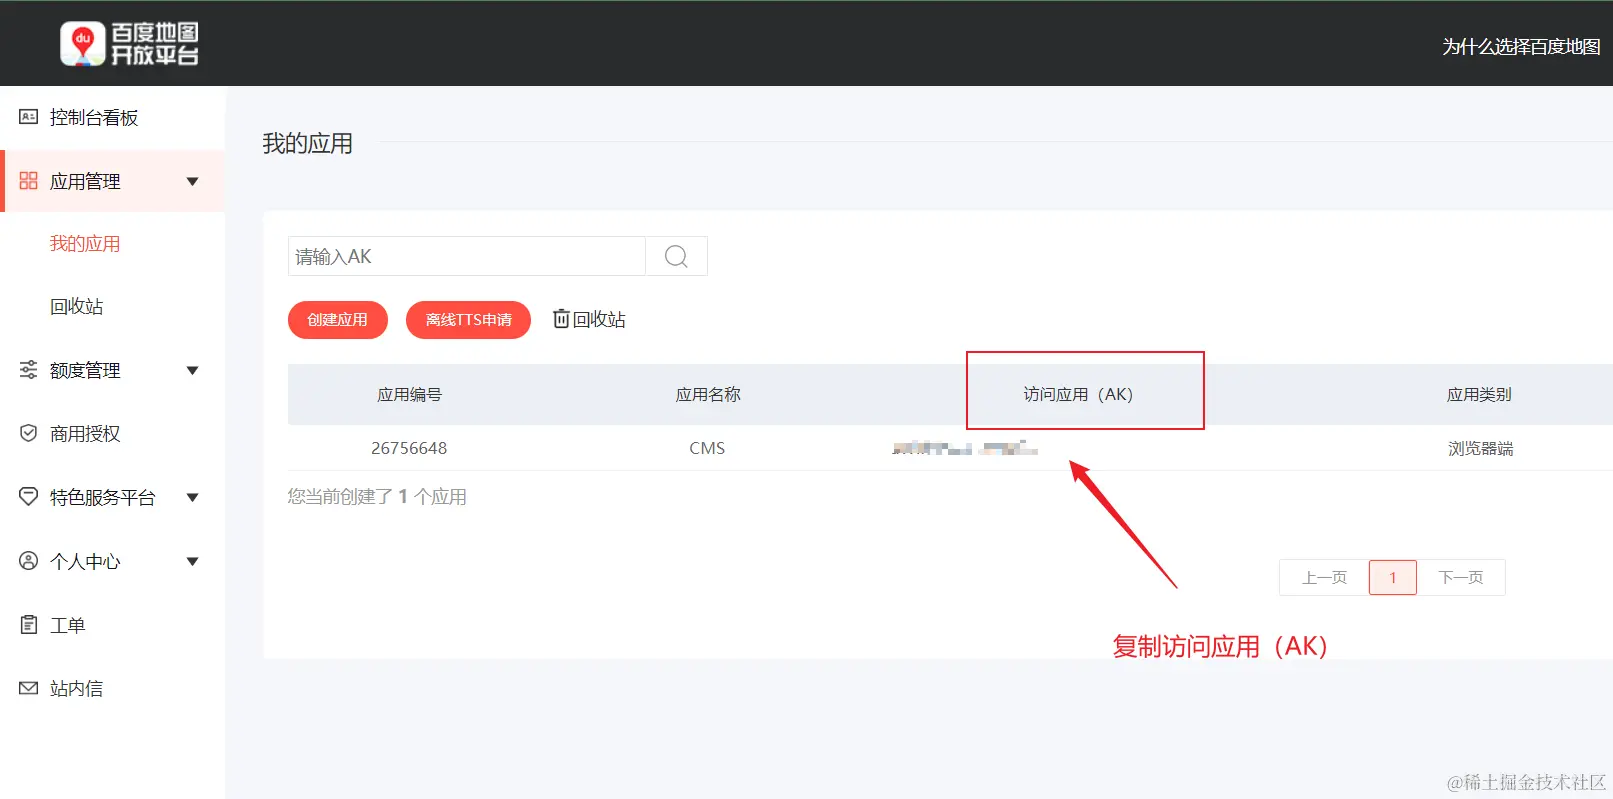The width and height of the screenshot is (1613, 799).
Task: Click the 应用管理 grid icon
Action: click(29, 181)
